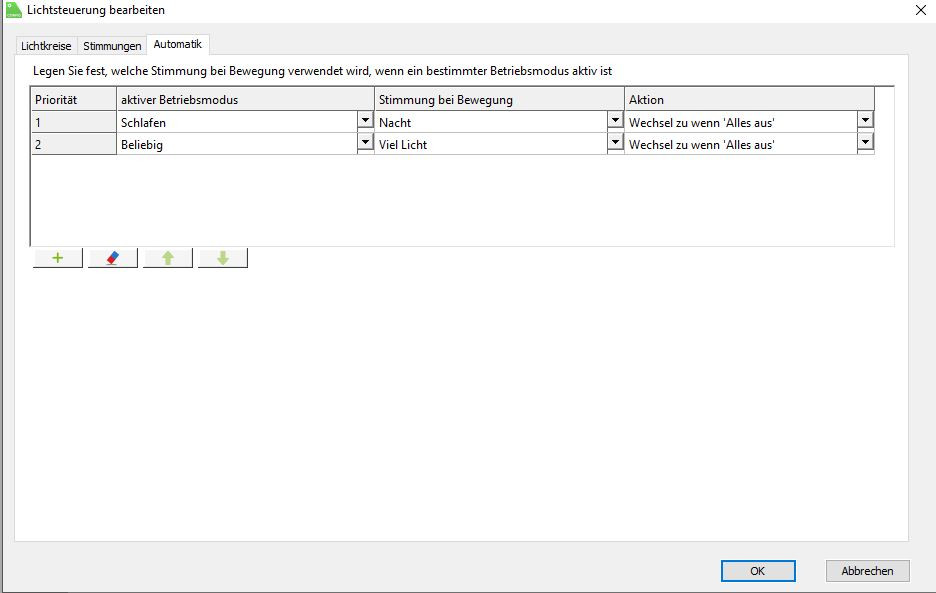Click the Aktion column header
936x593 pixels.
[750, 99]
